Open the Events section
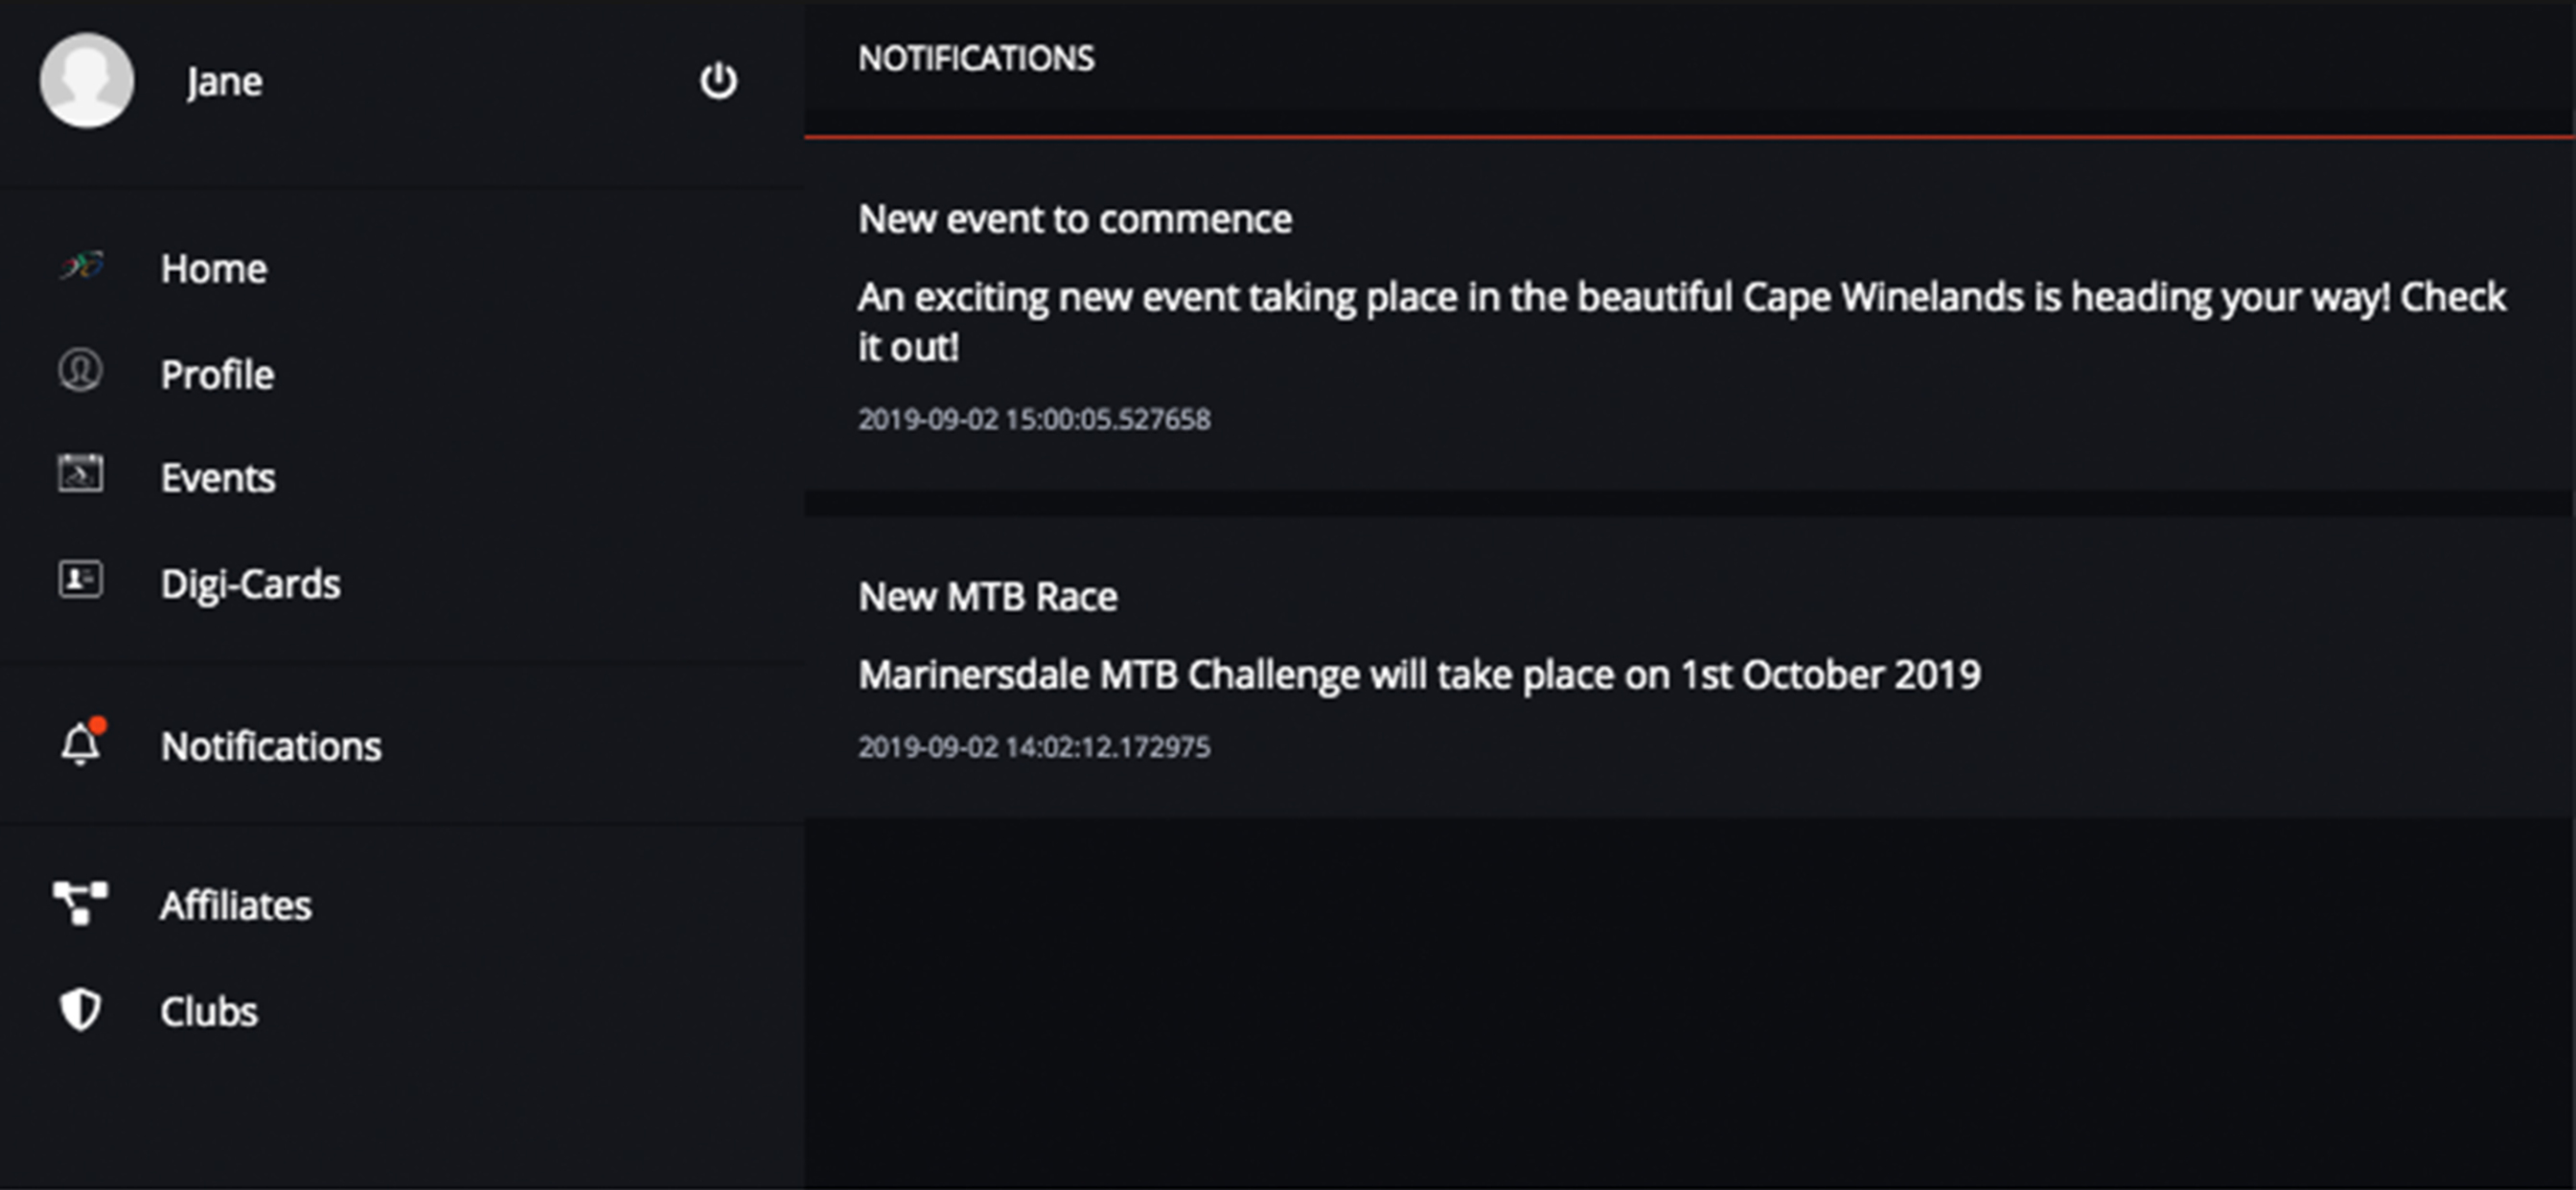The height and width of the screenshot is (1190, 2576). coord(218,478)
